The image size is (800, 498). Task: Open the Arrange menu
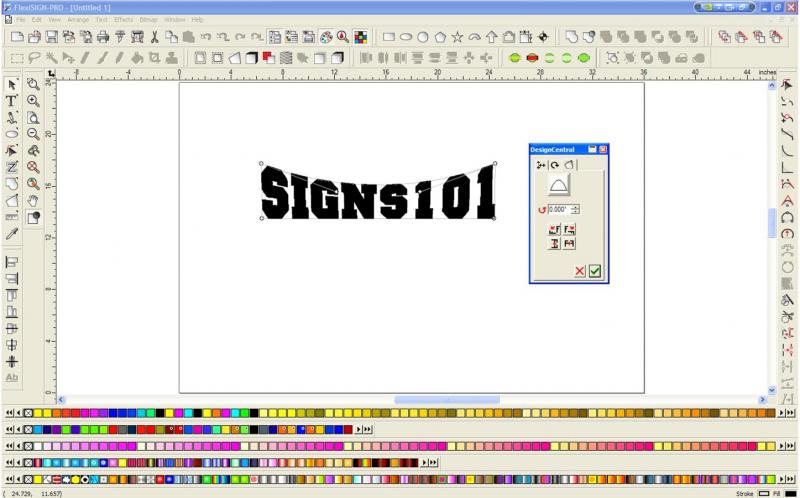[78, 19]
